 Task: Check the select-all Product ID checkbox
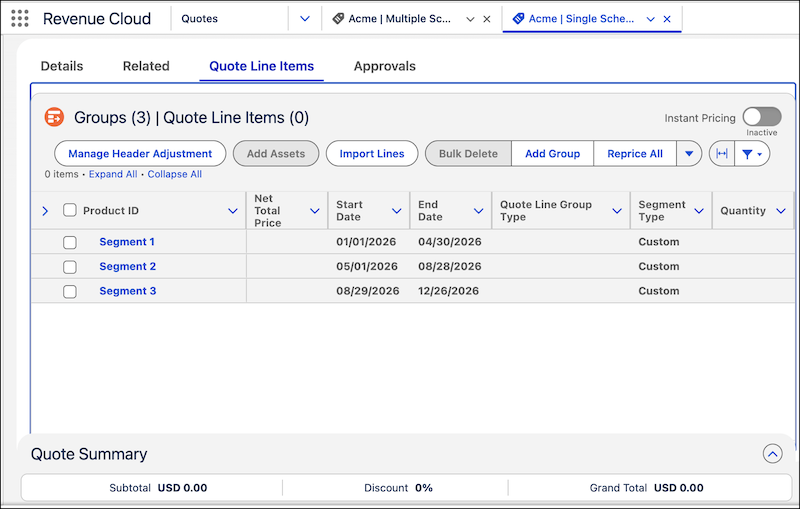[x=70, y=210]
